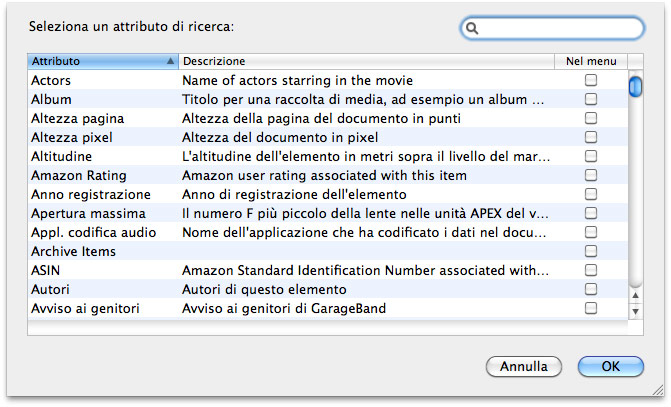Toggle checkbox for Amazon Rating
This screenshot has height=407, width=671.
(x=591, y=175)
